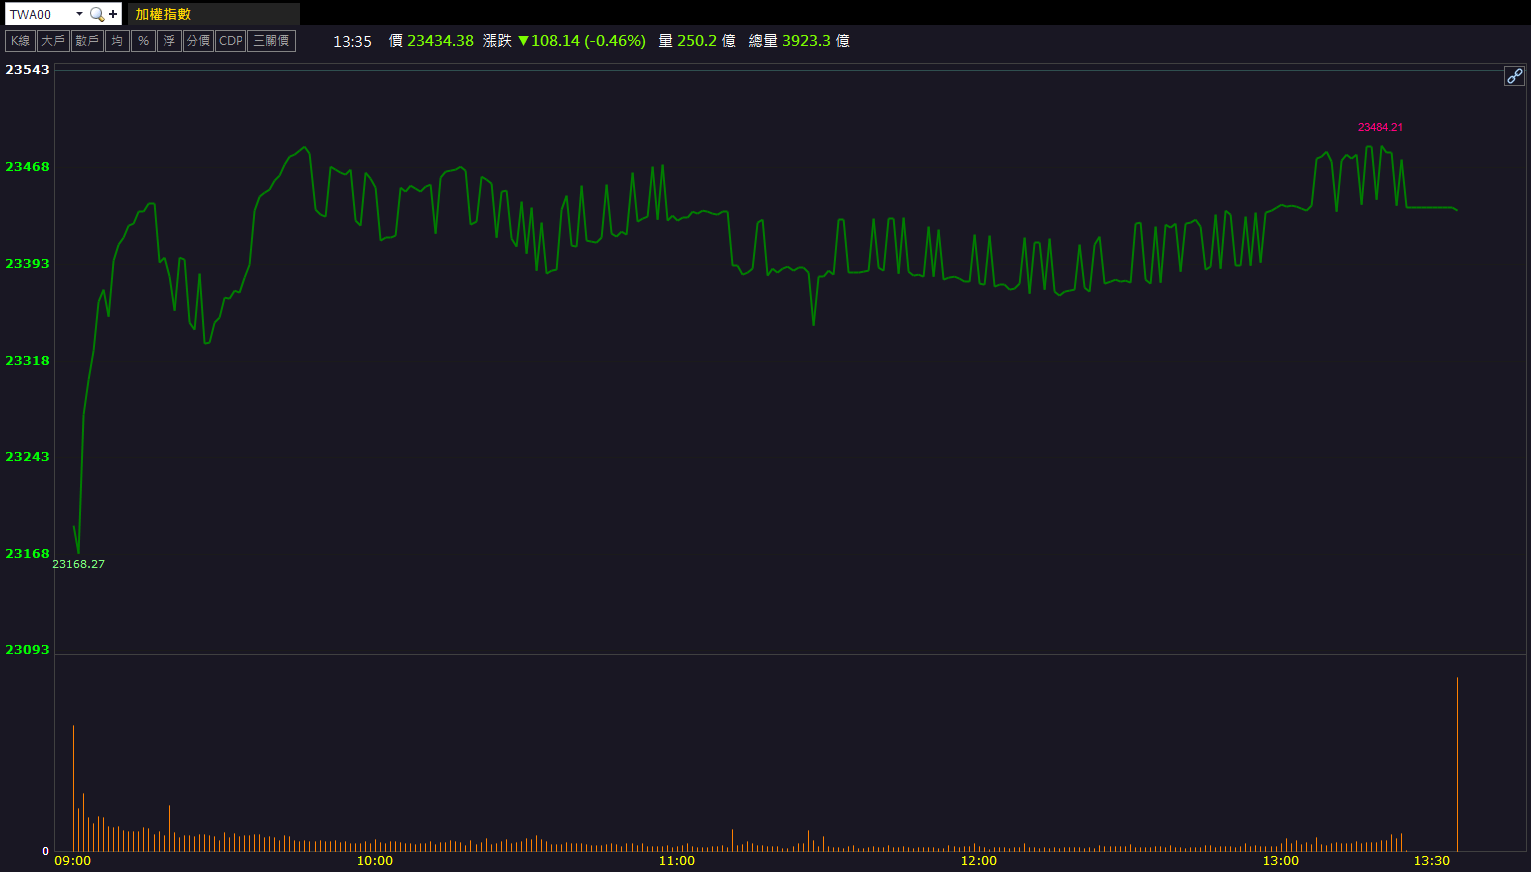Image resolution: width=1531 pixels, height=872 pixels.
Task: Click the 13:00 time axis label
Action: (x=1281, y=860)
